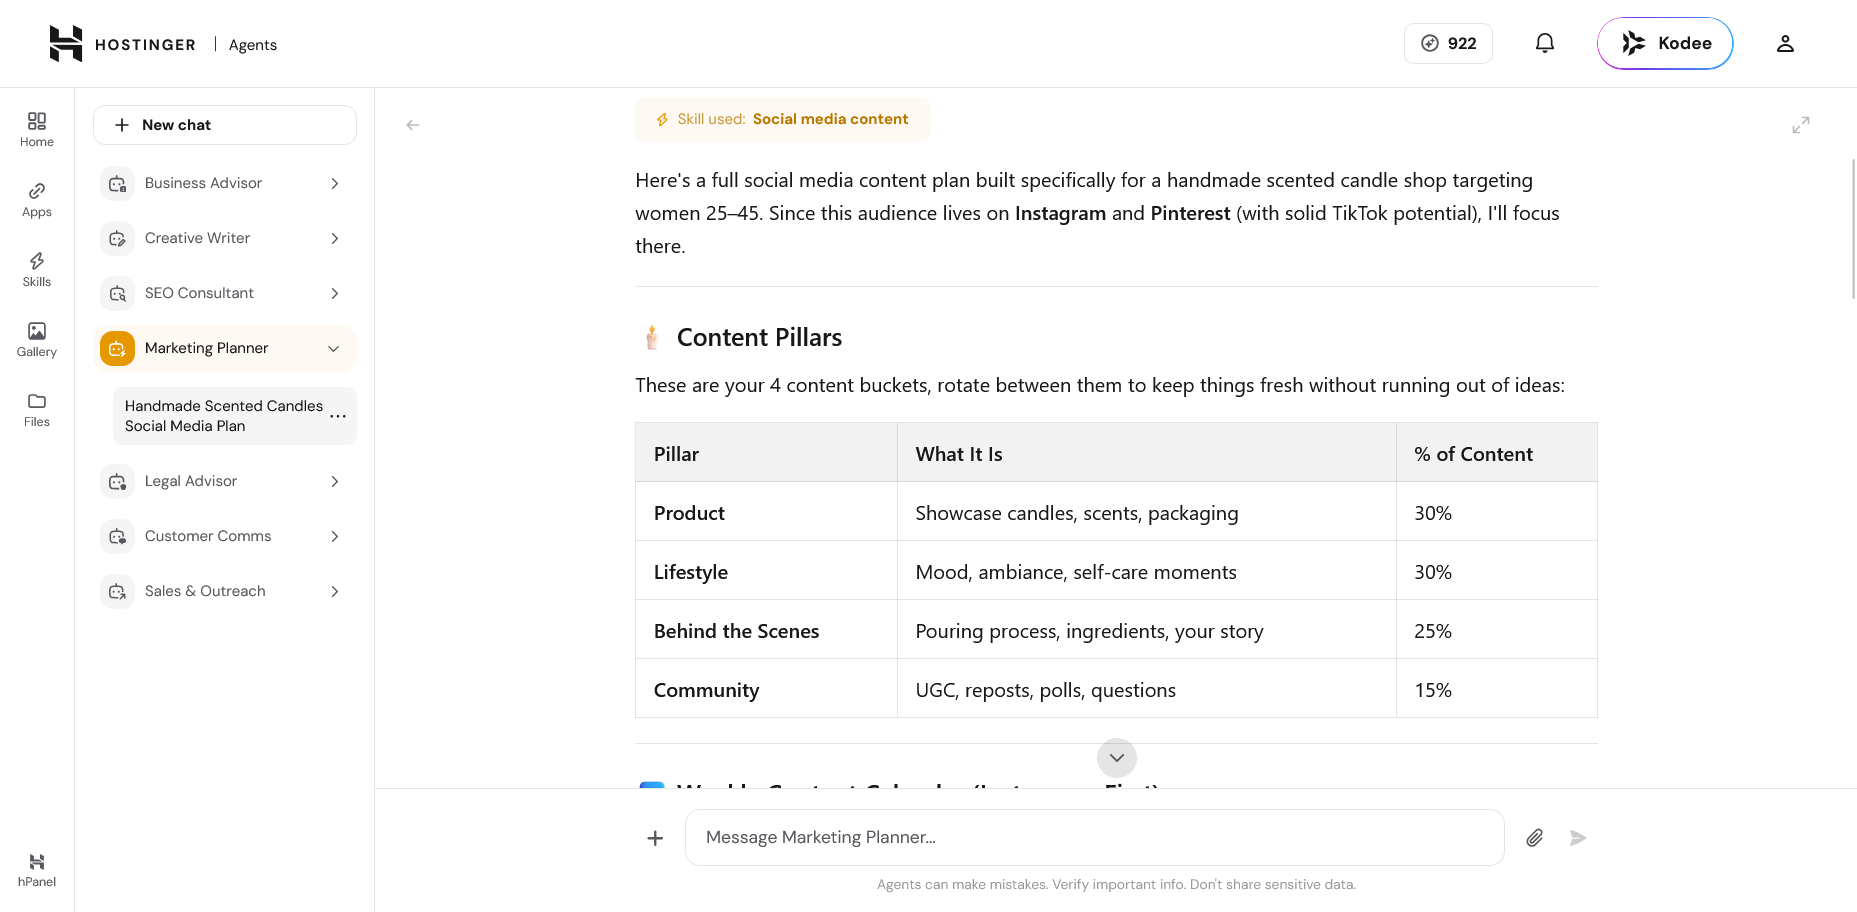Viewport: 1857px width, 912px height.
Task: Click Business Advisor agent icon
Action: (x=117, y=183)
